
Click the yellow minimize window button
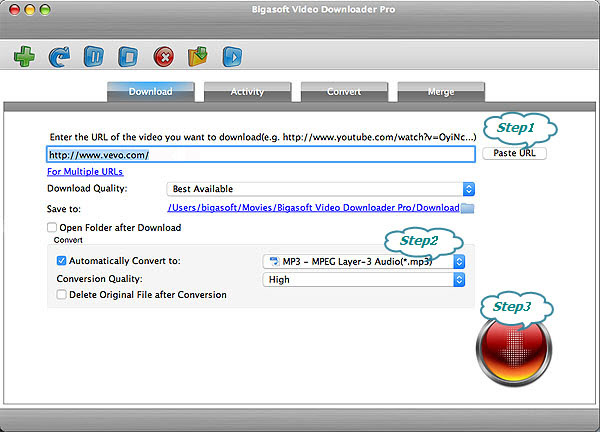(30, 10)
